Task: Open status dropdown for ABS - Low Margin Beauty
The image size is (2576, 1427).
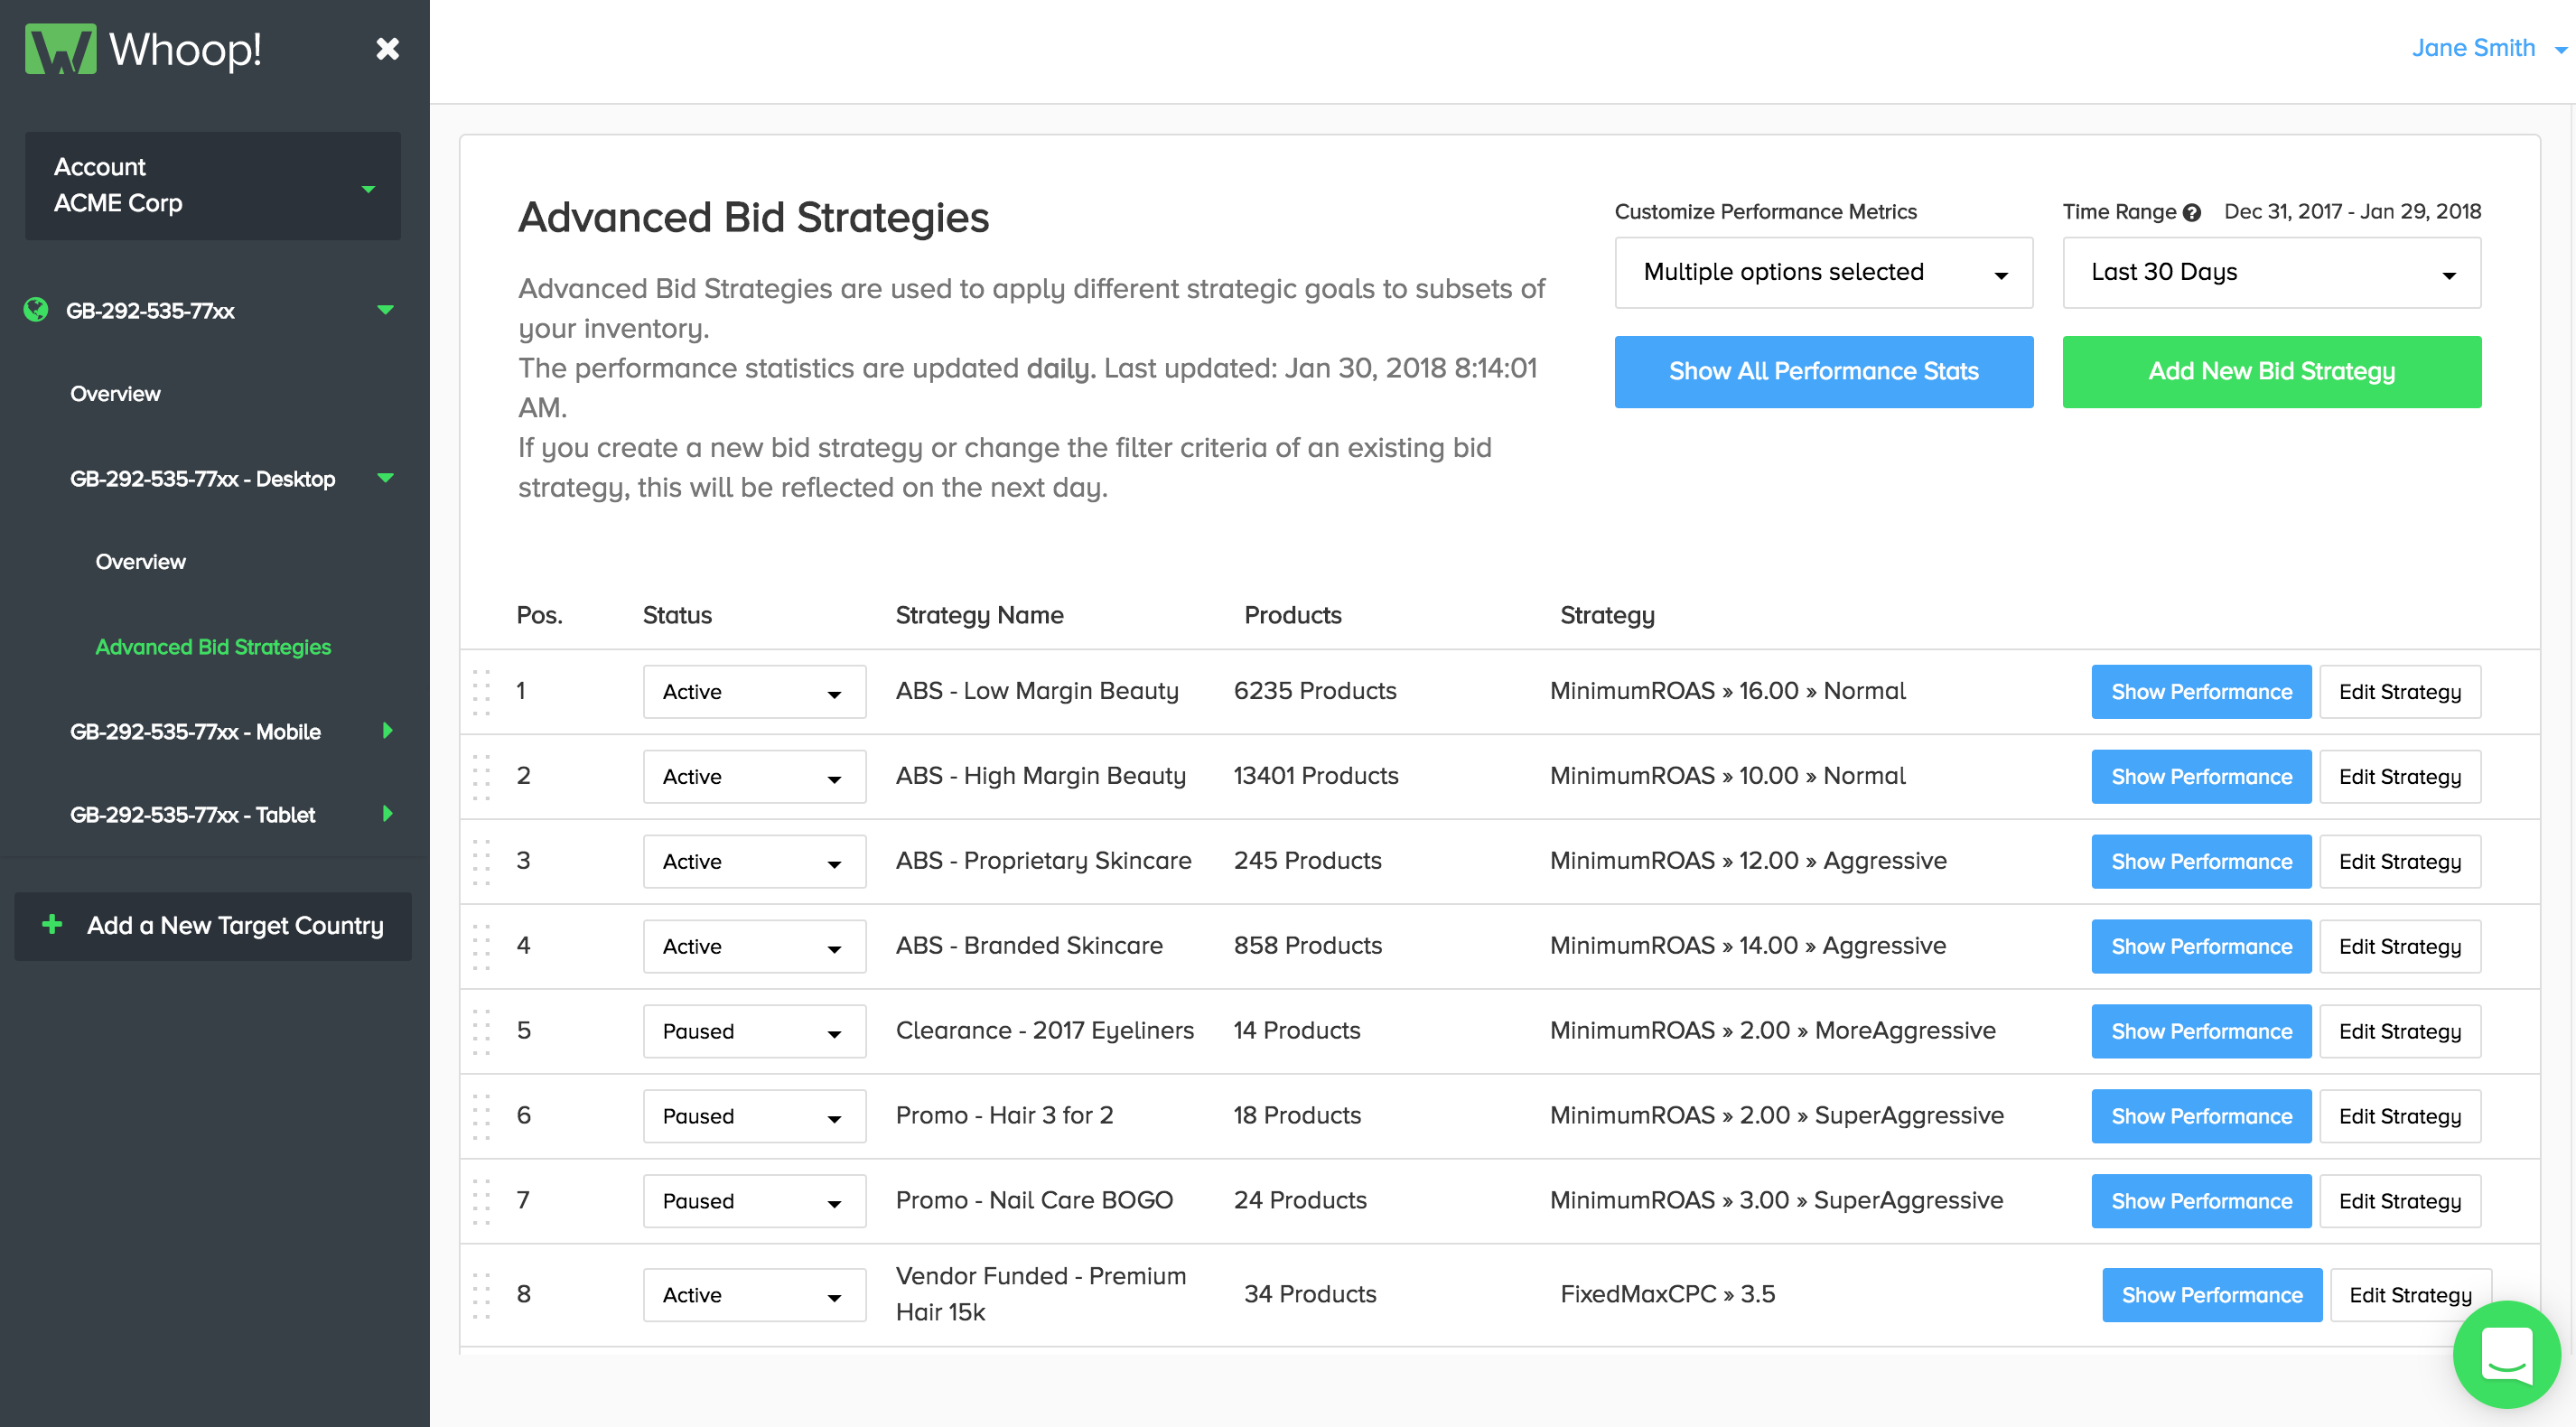Action: (754, 692)
